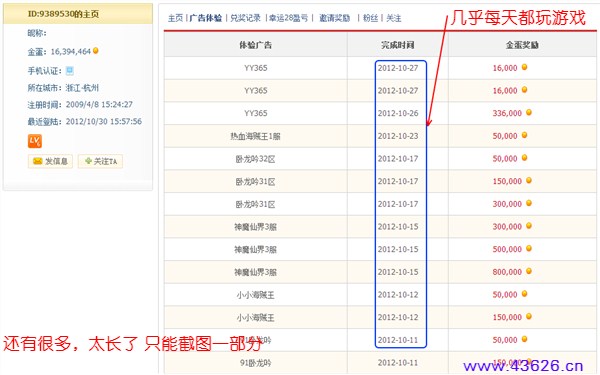
Task: Click the 昵称 label in profile panel
Action: tap(37, 33)
